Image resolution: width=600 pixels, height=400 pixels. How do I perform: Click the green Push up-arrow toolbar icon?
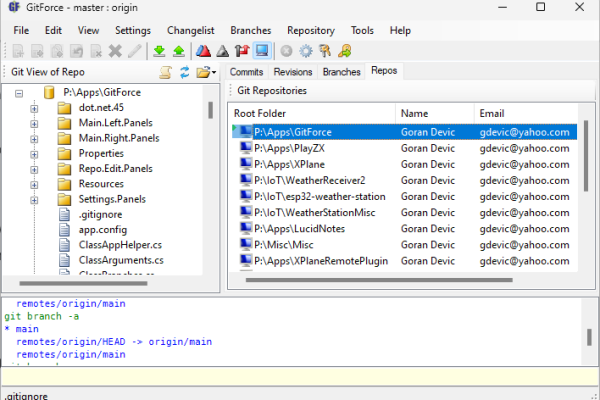click(178, 51)
